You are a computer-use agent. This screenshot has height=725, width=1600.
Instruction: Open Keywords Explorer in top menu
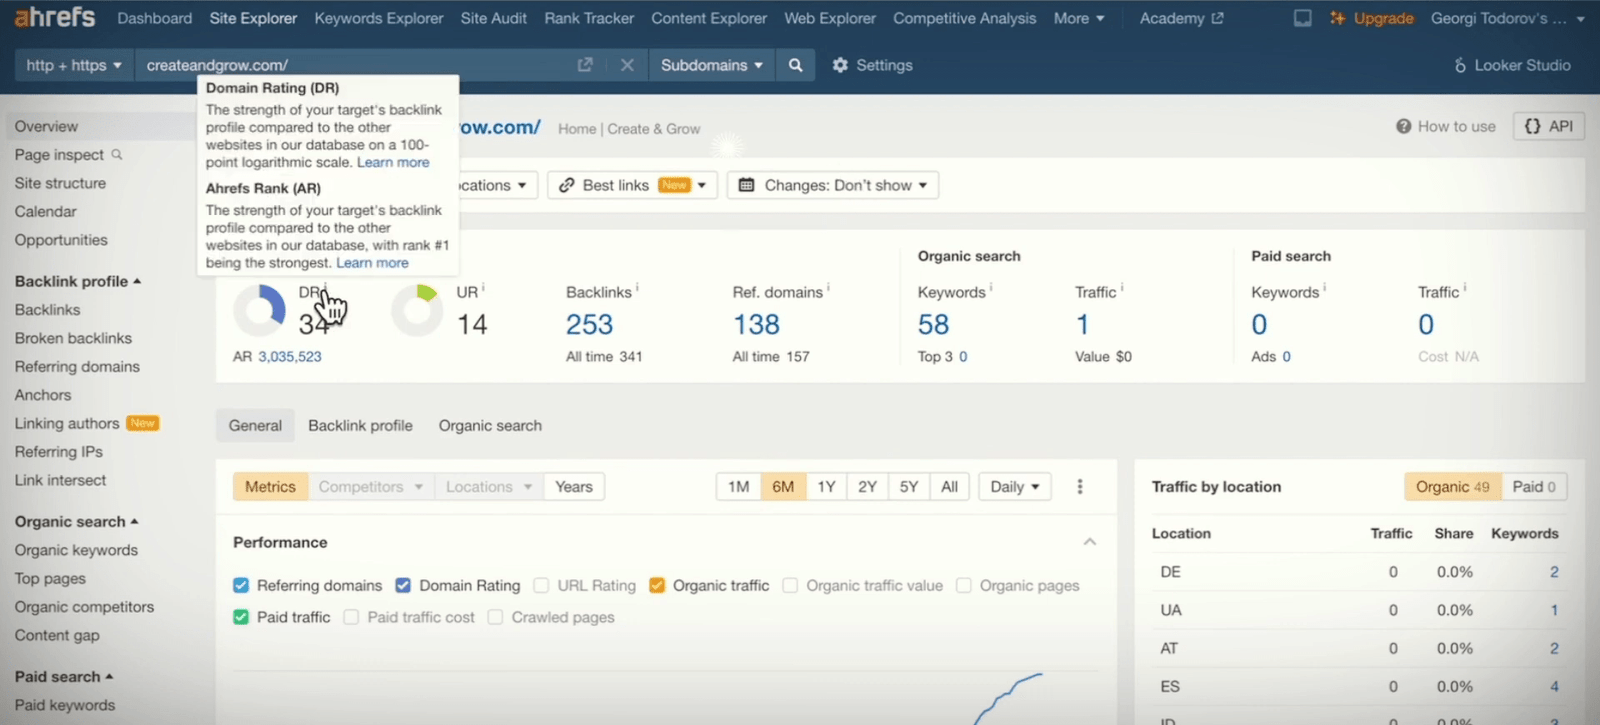click(x=379, y=18)
